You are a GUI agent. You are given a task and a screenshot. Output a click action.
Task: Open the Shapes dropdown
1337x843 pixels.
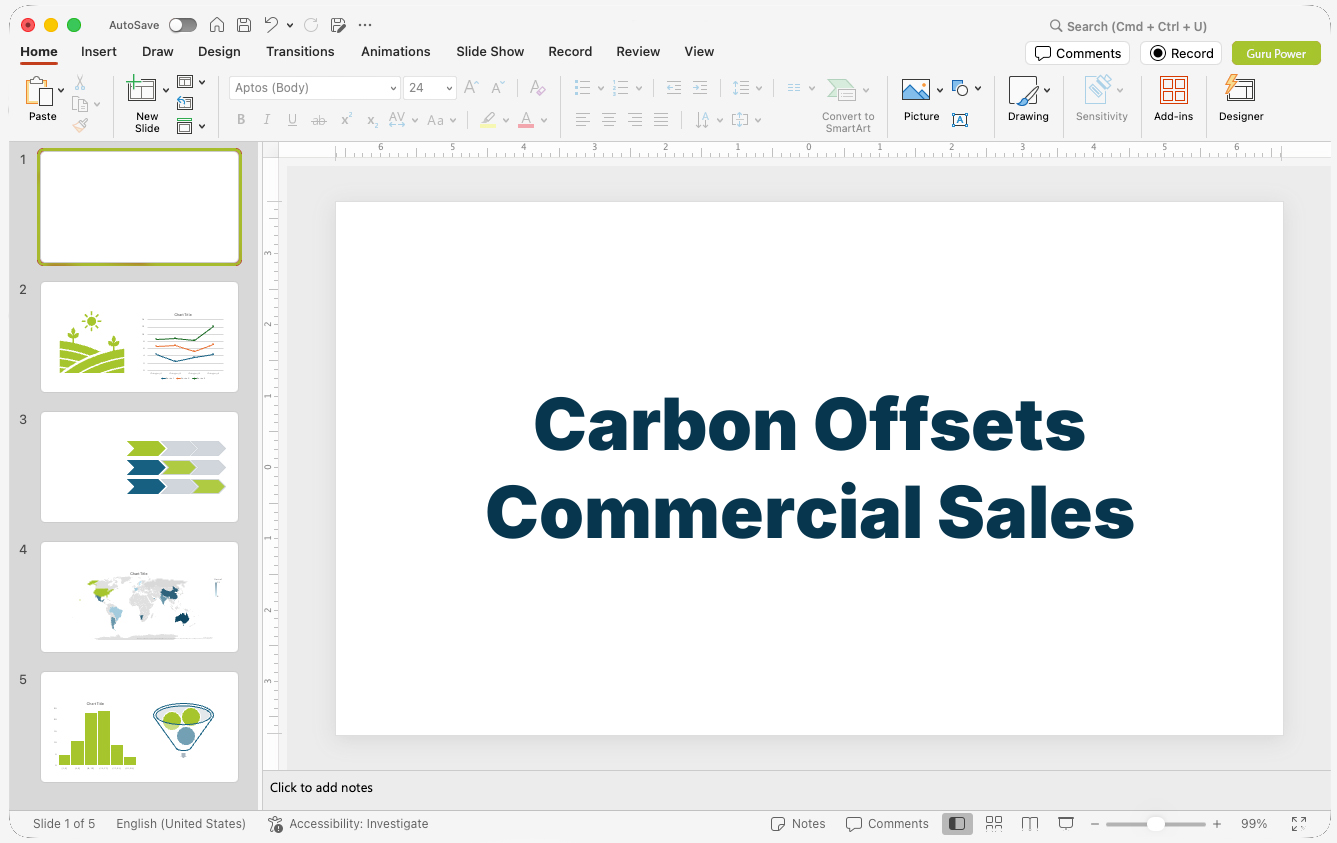tap(967, 88)
